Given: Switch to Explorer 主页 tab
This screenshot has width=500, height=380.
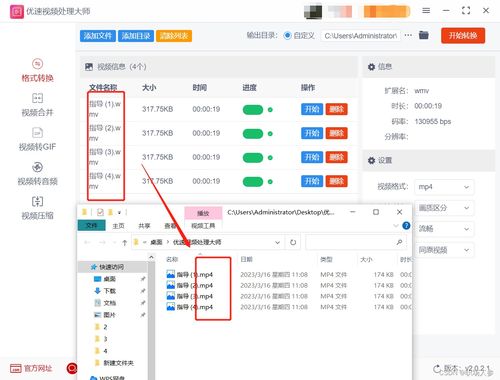Looking at the screenshot, I should pyautogui.click(x=118, y=226).
